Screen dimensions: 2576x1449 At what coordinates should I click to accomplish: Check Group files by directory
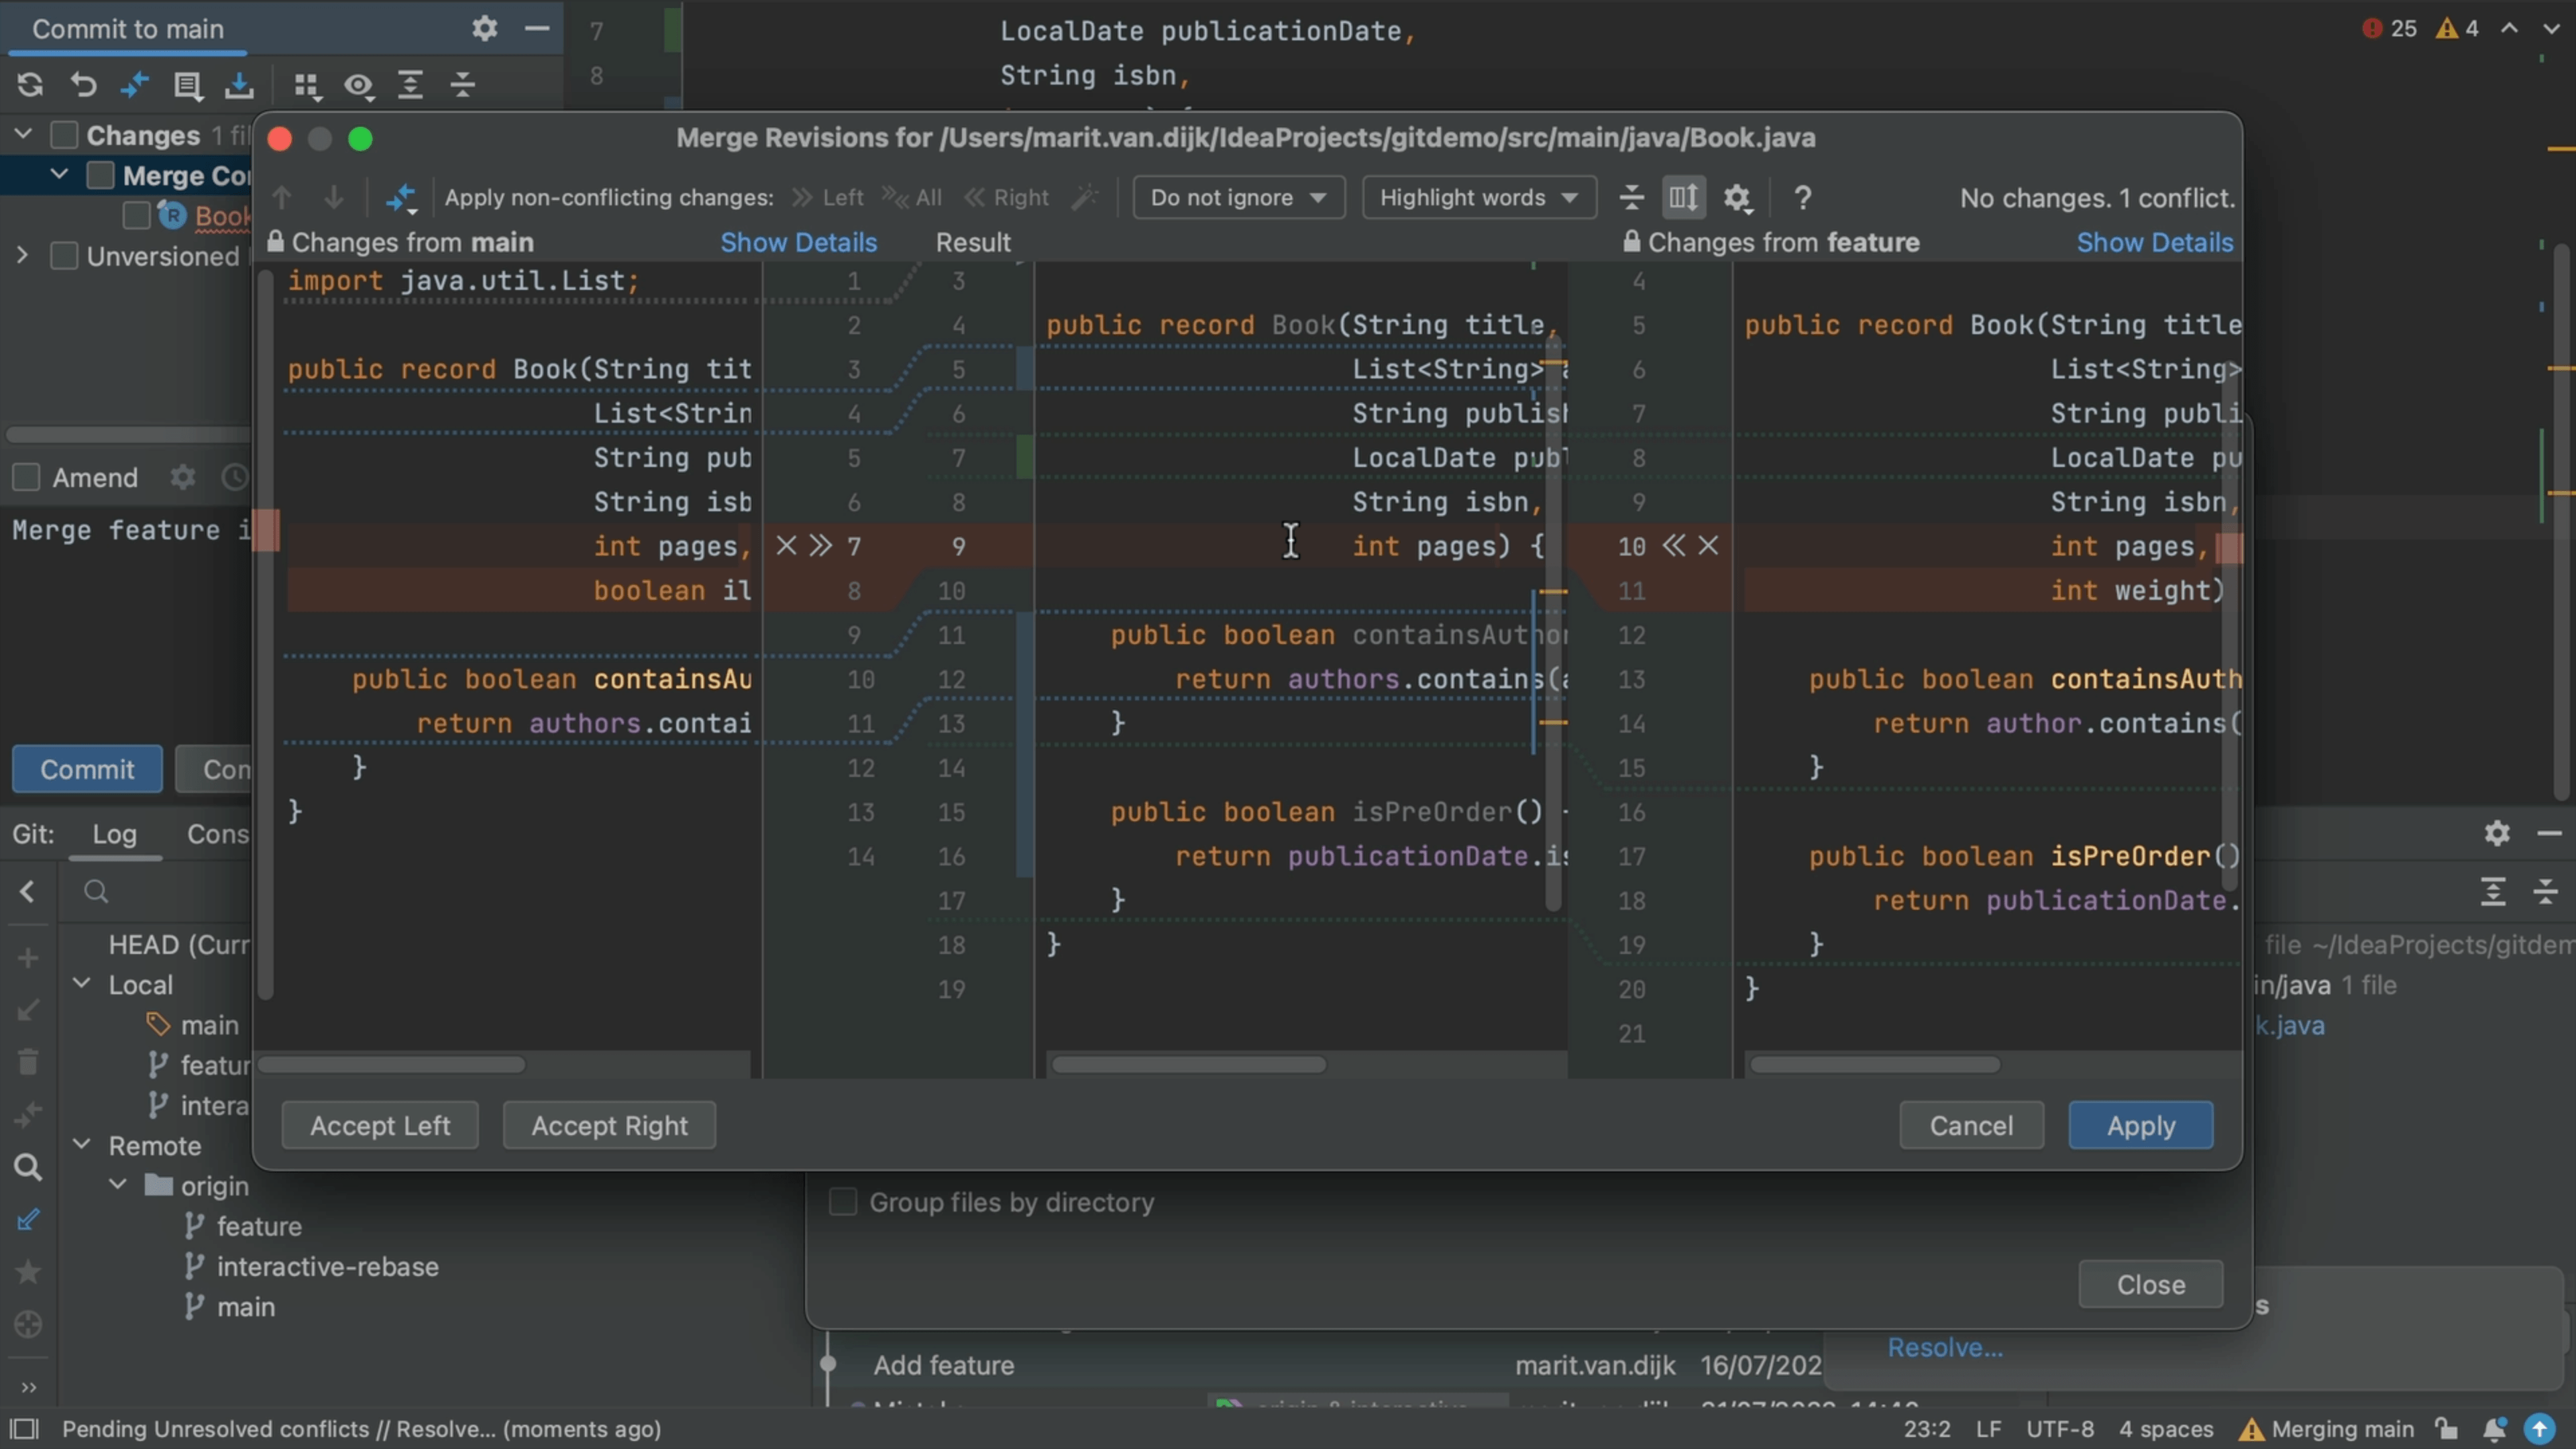[x=843, y=1202]
